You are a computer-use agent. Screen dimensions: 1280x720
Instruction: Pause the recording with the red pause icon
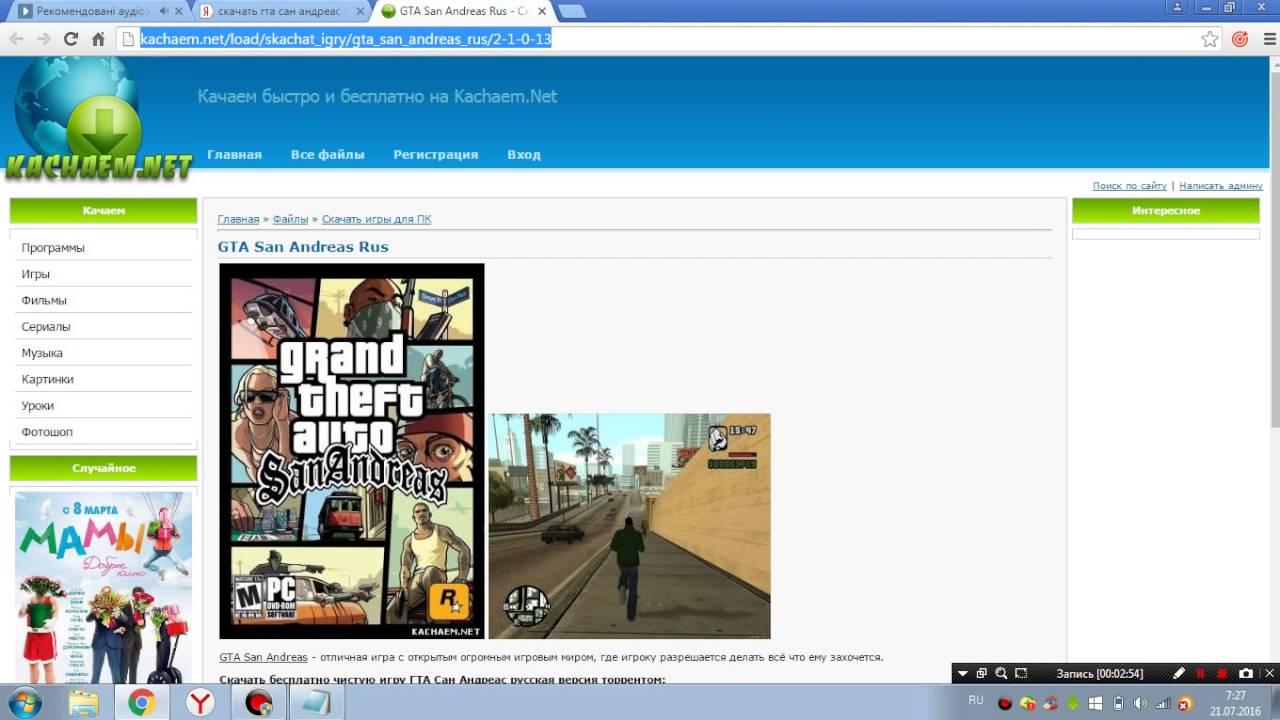1200,674
